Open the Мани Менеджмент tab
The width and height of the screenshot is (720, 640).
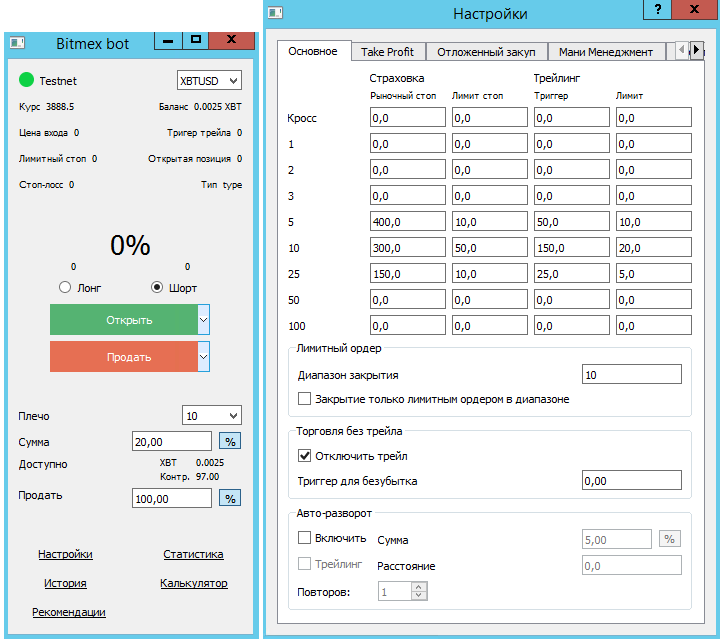(x=605, y=51)
